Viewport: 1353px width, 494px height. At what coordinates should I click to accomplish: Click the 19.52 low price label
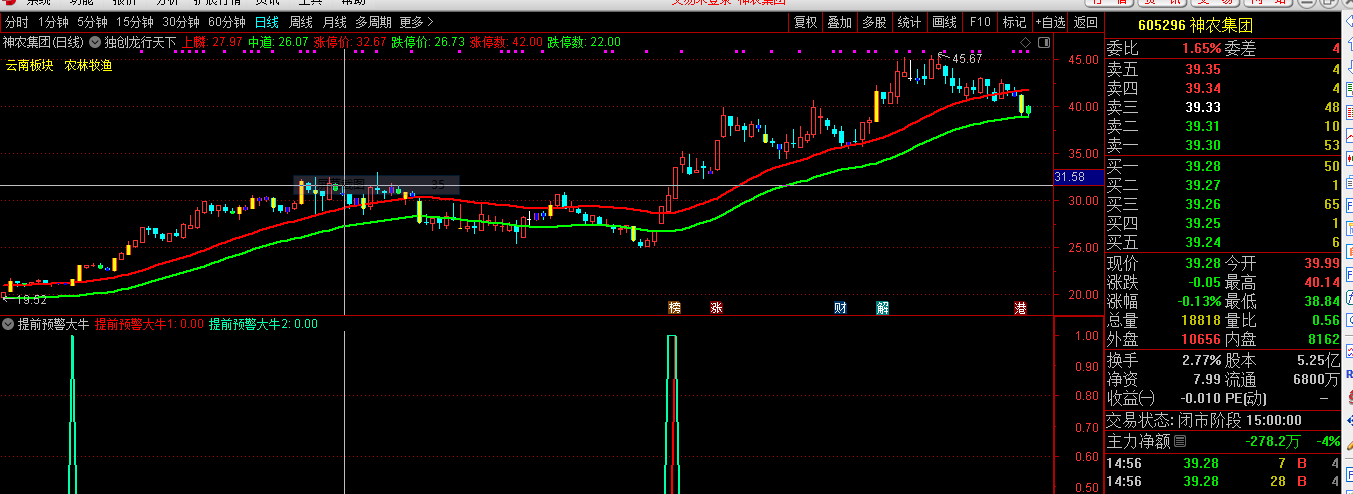tap(31, 299)
